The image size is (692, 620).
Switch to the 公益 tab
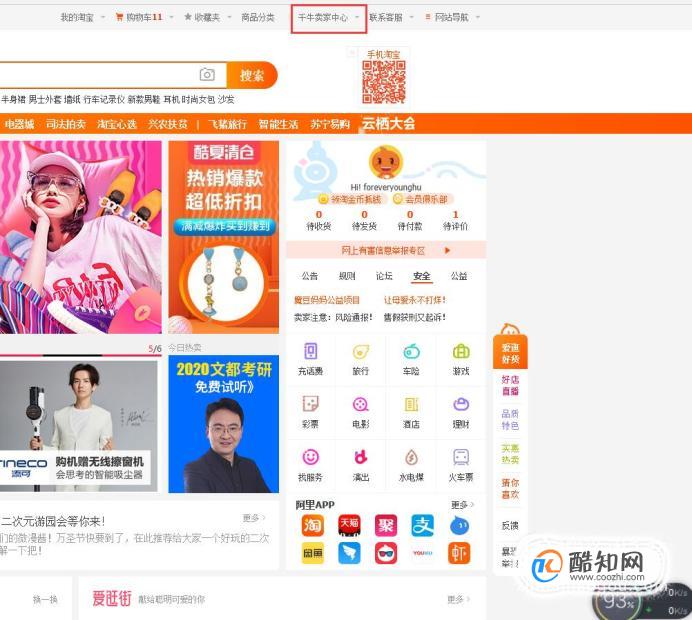(459, 276)
